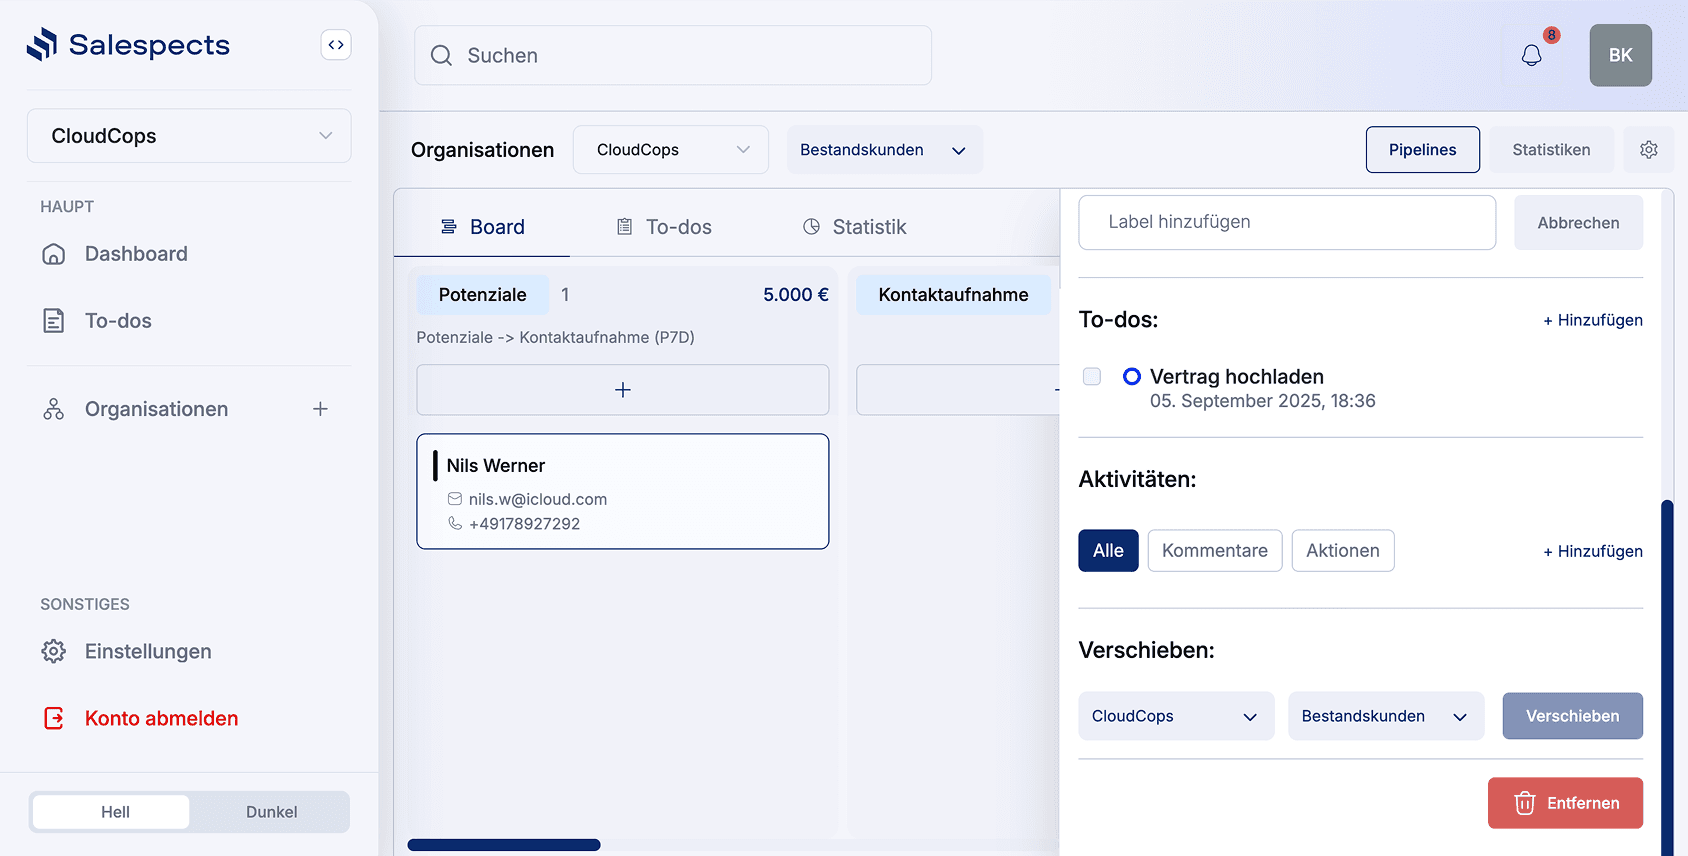This screenshot has height=856, width=1688.
Task: Click the red Entfernen button
Action: coord(1564,803)
